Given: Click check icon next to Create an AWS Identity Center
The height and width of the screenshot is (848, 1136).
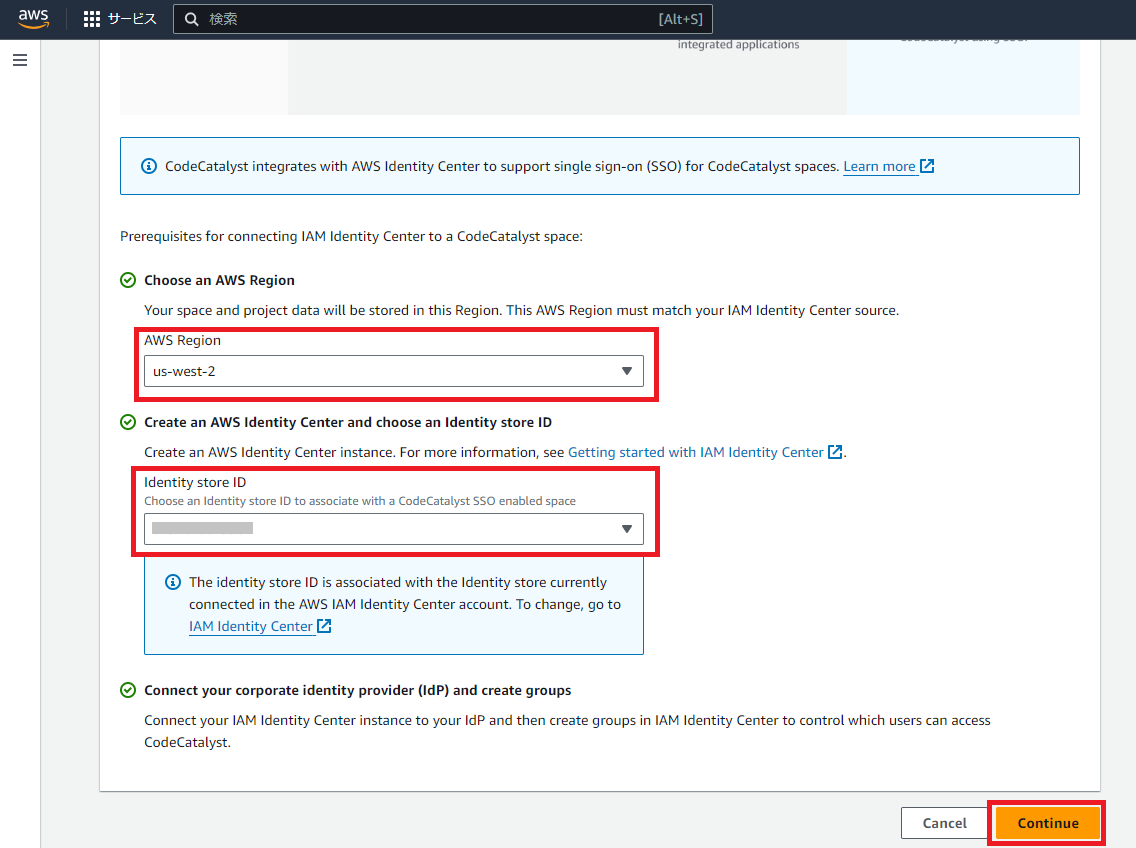Looking at the screenshot, I should coord(128,423).
